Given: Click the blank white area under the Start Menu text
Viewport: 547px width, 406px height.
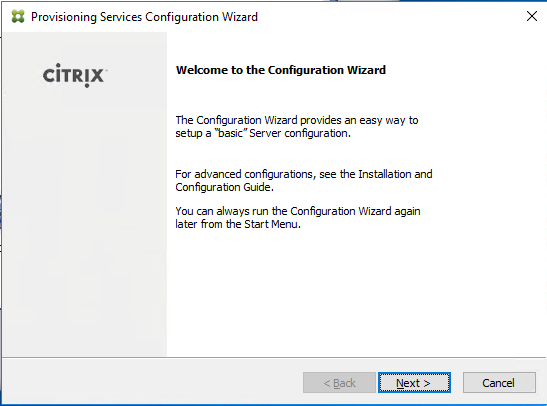Looking at the screenshot, I should coord(356,293).
